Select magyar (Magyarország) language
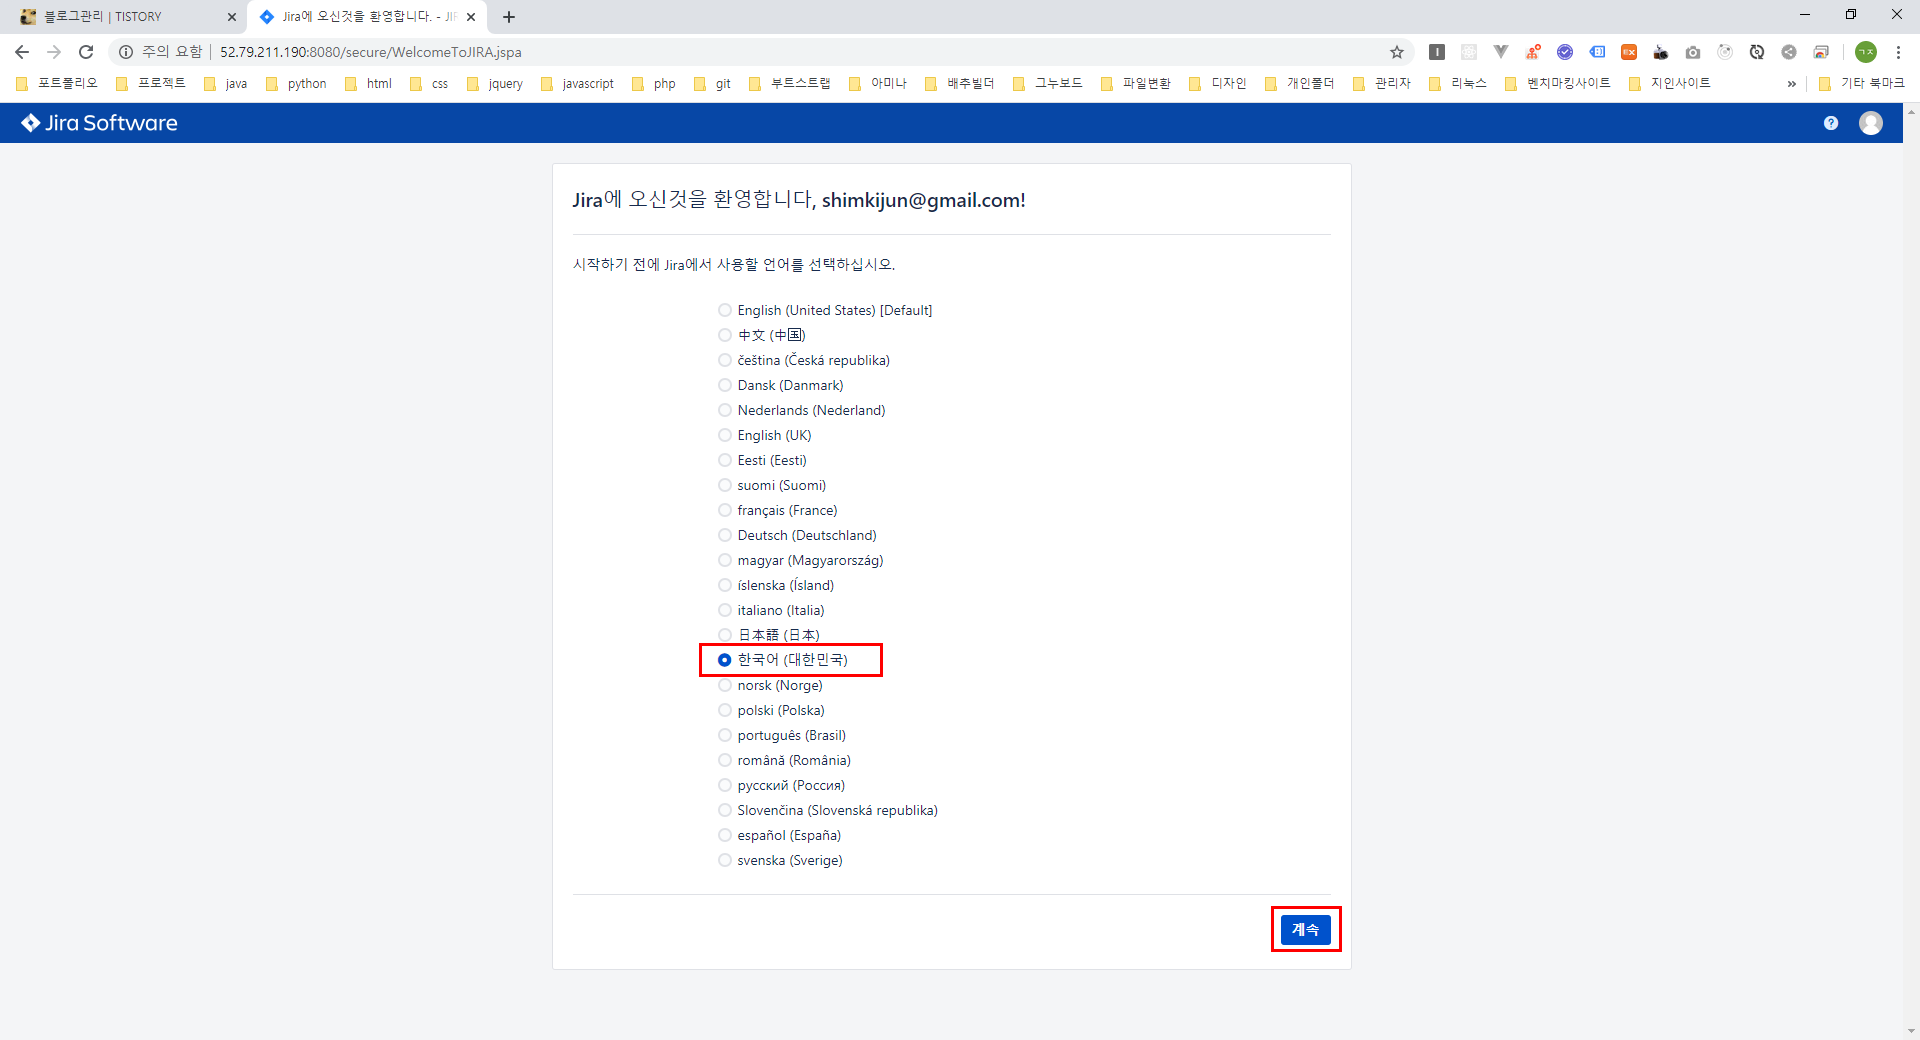 [725, 560]
